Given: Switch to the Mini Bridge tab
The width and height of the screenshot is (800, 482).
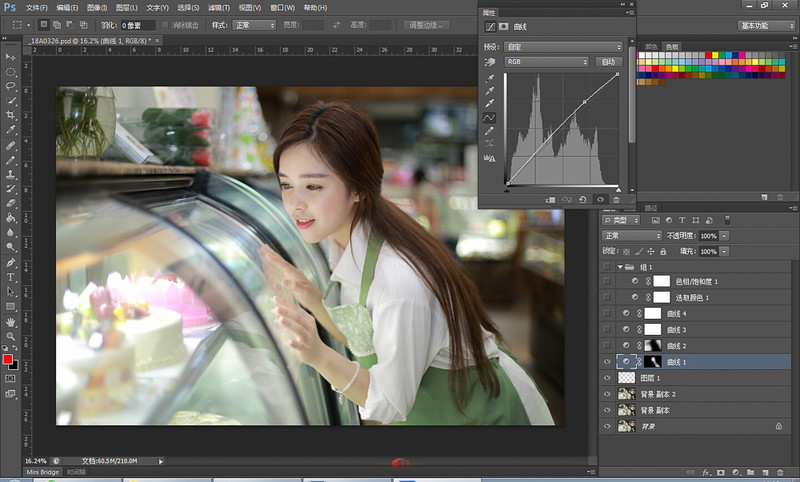Looking at the screenshot, I should (43, 472).
